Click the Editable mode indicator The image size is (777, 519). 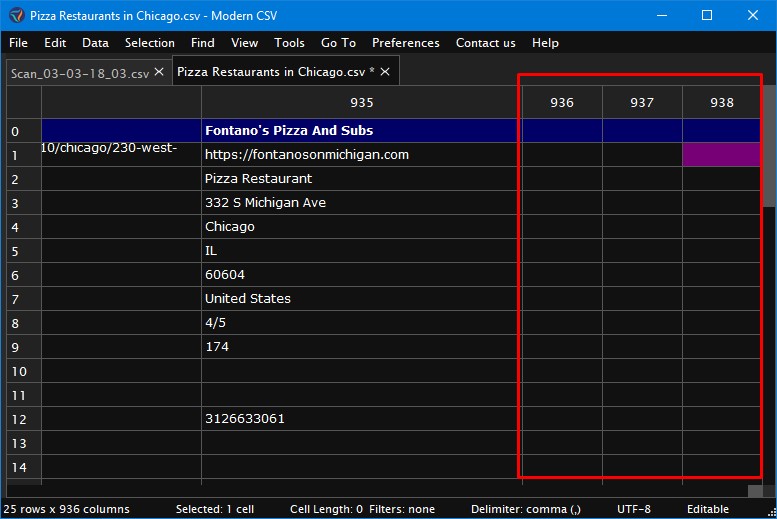708,509
